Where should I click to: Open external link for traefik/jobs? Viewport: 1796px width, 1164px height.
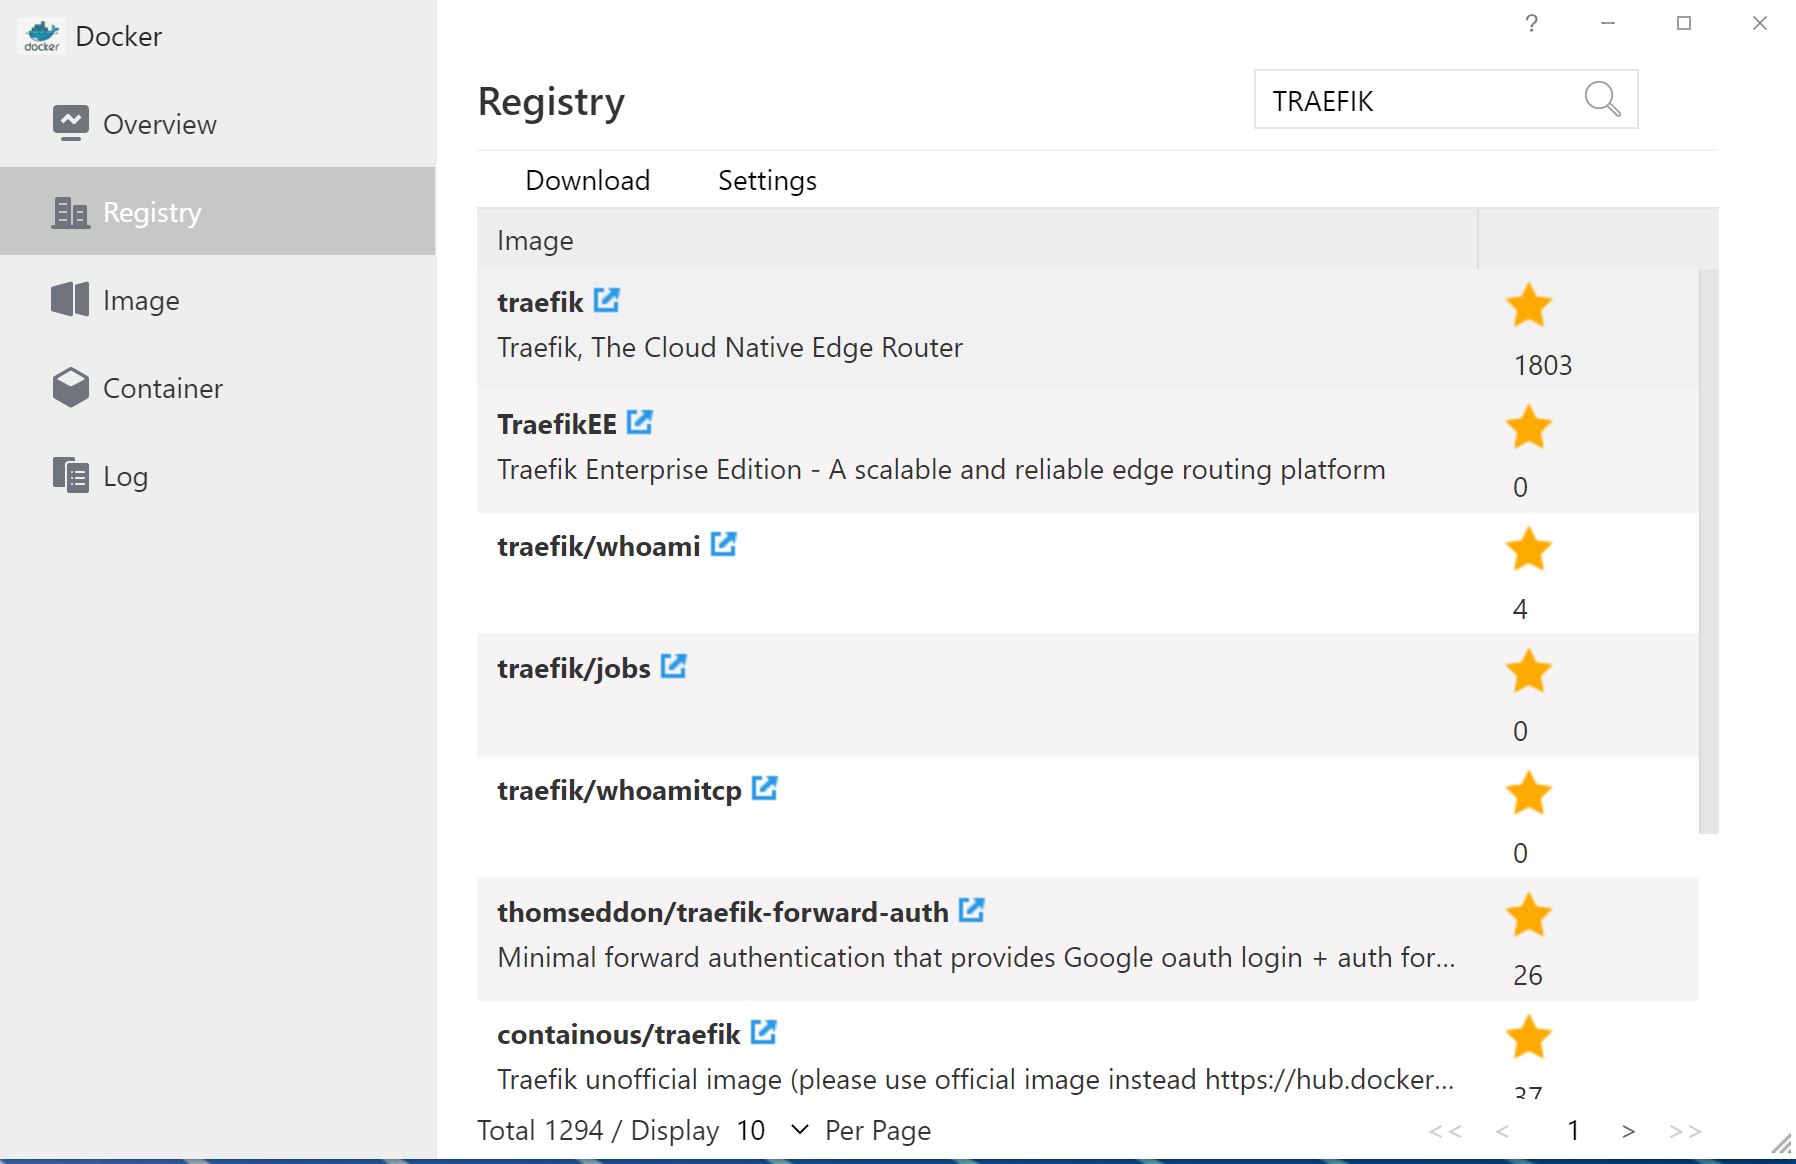click(x=674, y=666)
